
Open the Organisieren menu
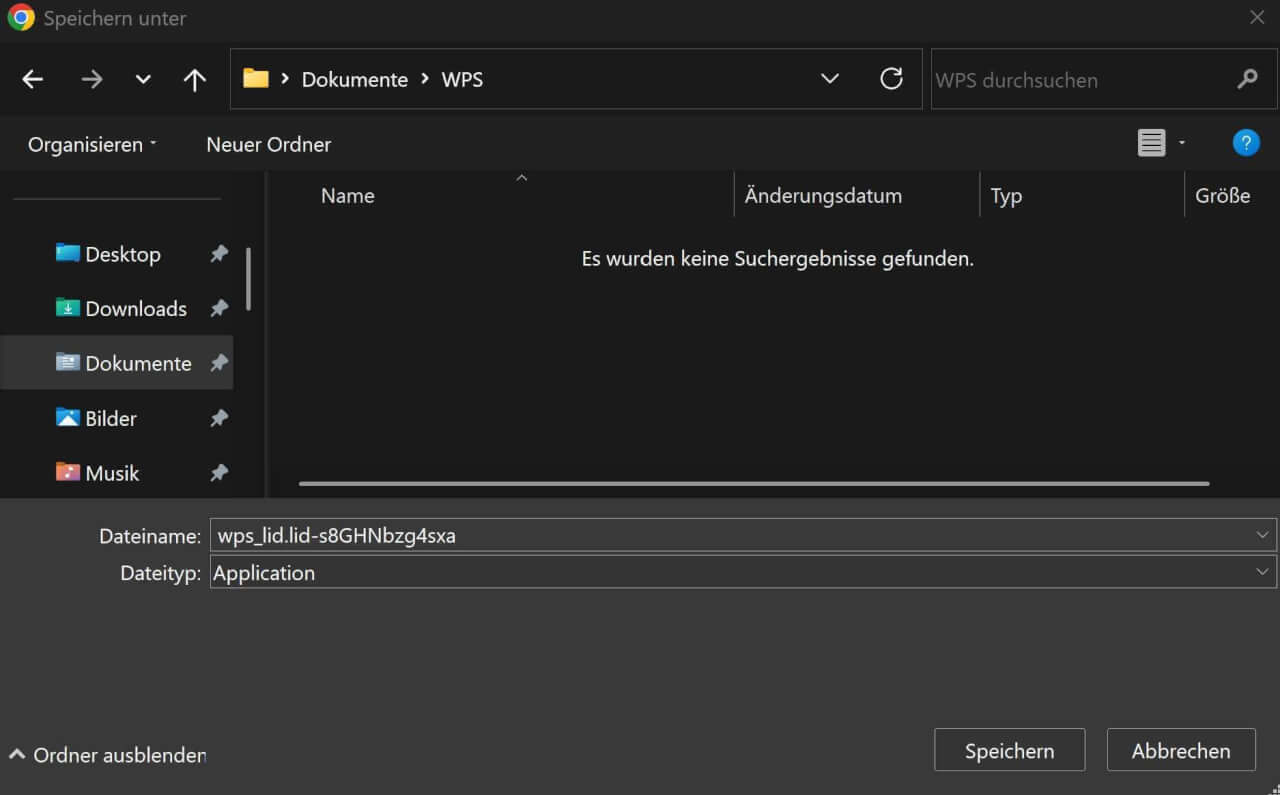[92, 144]
